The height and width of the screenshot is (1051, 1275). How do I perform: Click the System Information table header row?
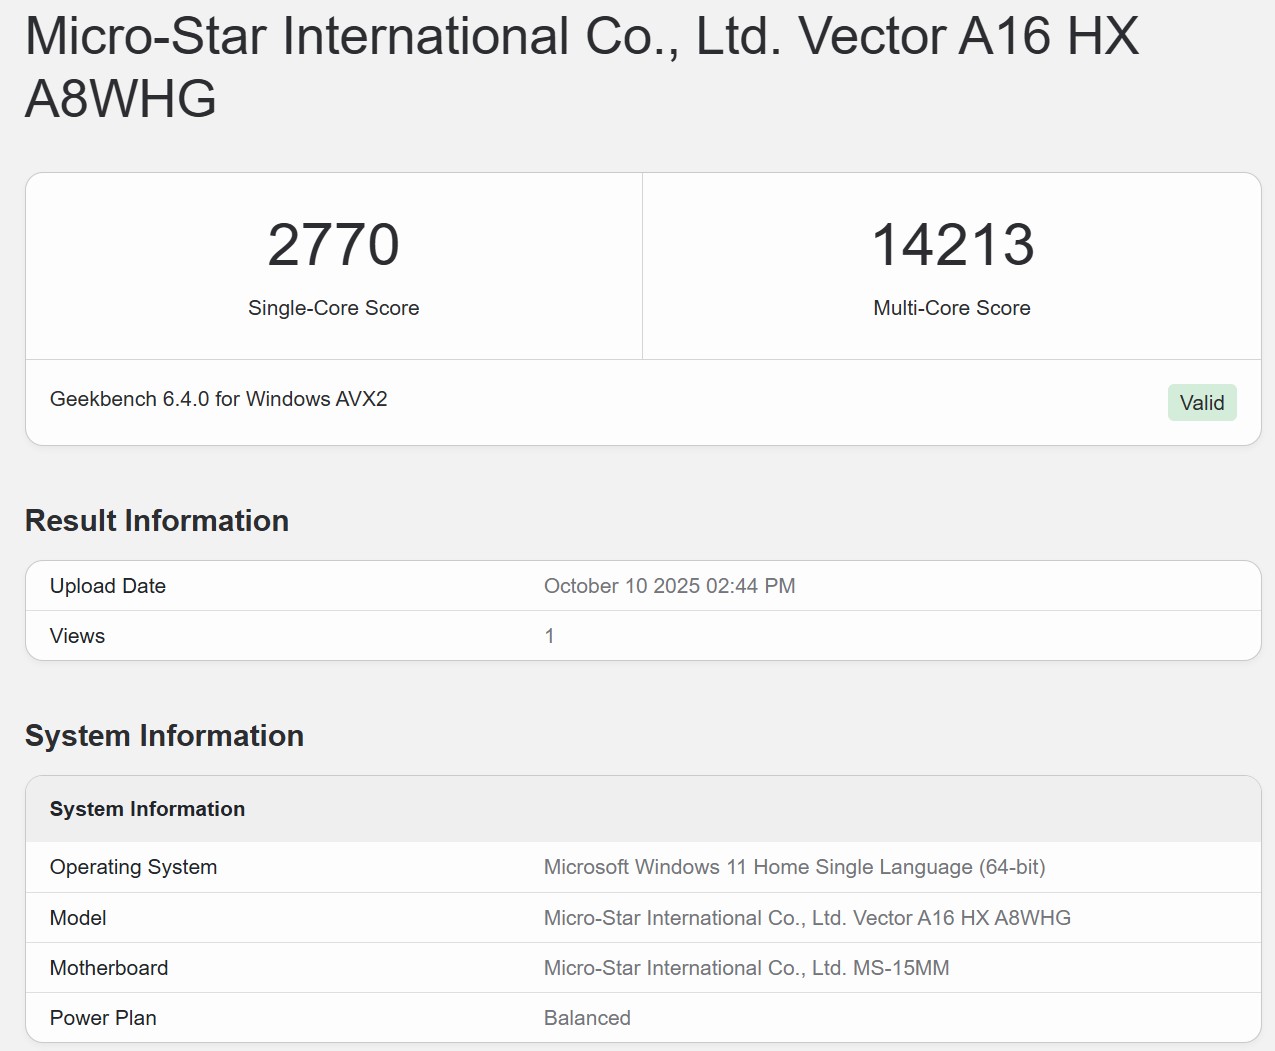pos(147,809)
